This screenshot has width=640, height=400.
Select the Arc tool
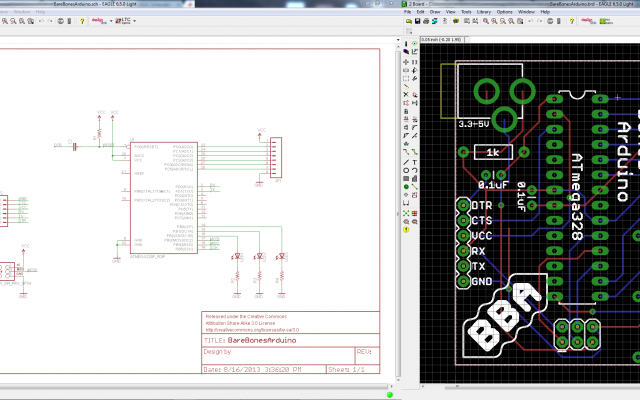tap(415, 170)
